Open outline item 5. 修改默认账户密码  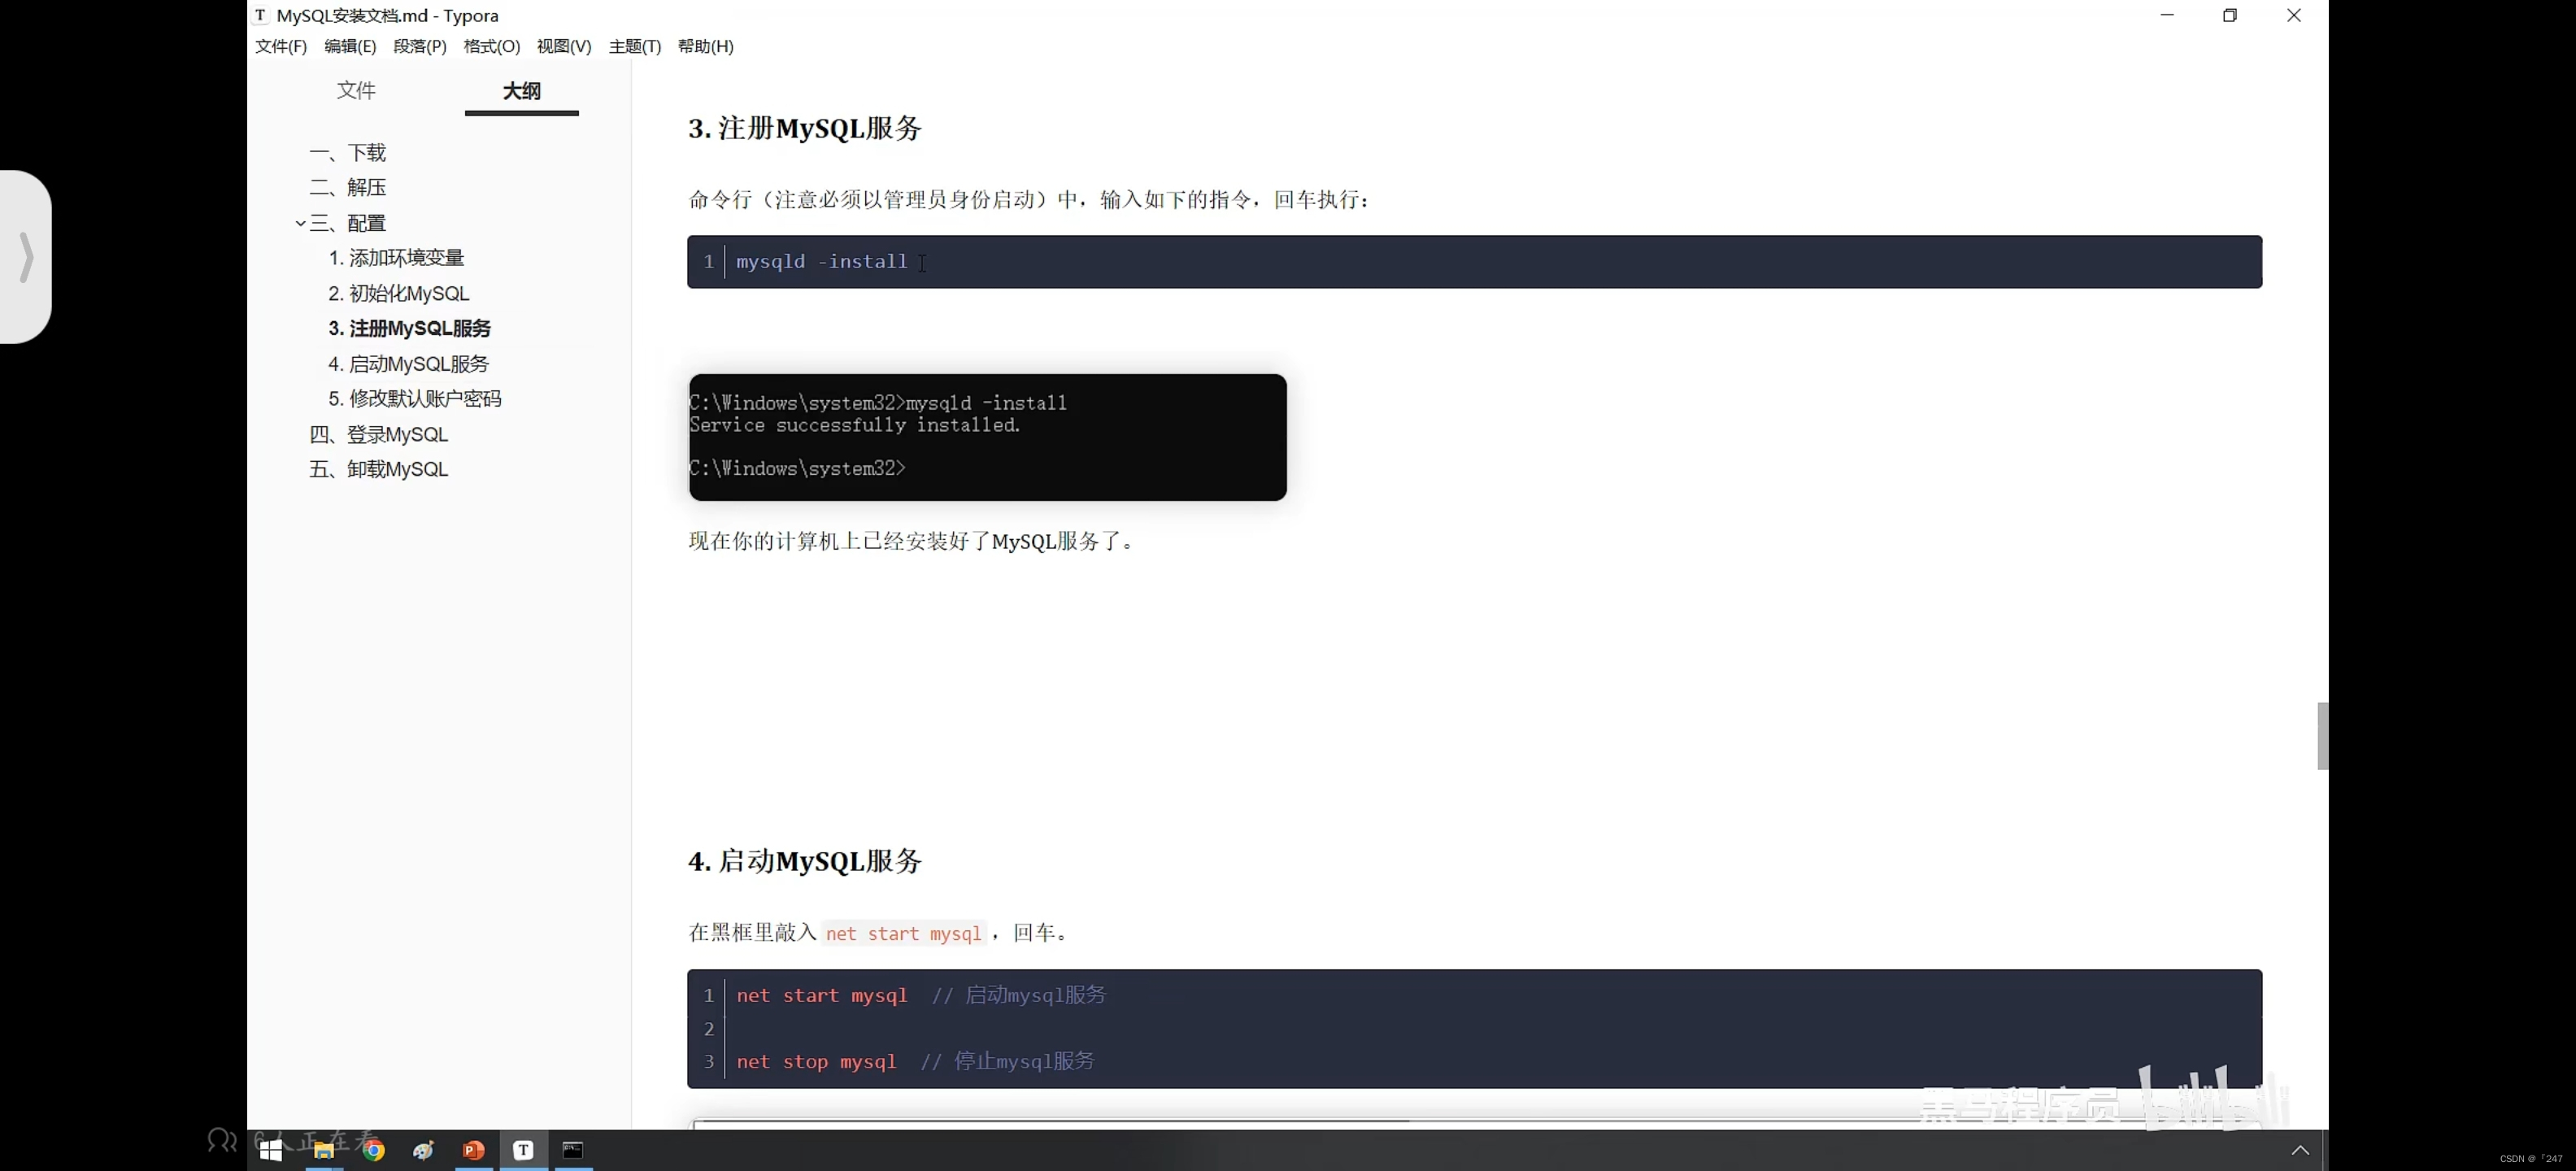(415, 399)
